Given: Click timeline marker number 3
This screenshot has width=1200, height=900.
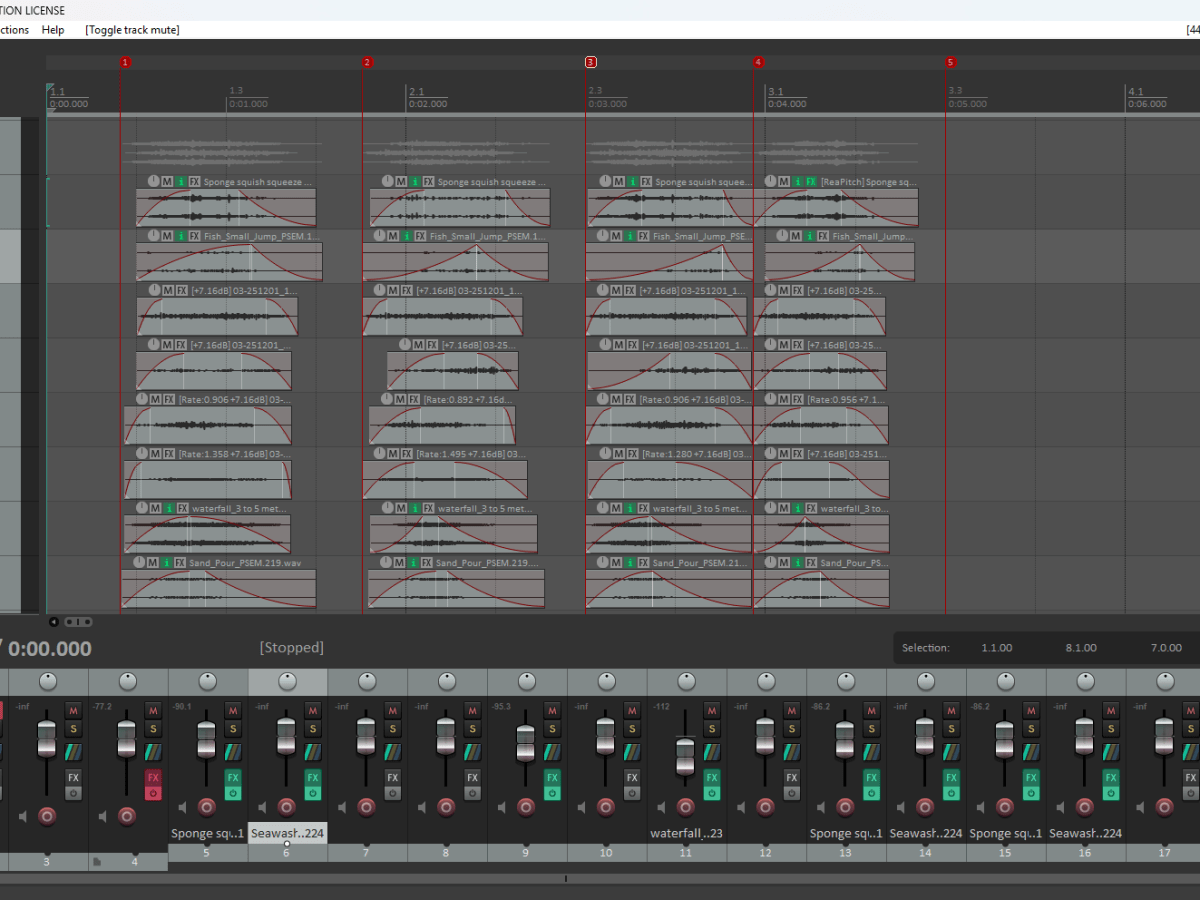Looking at the screenshot, I should 590,62.
